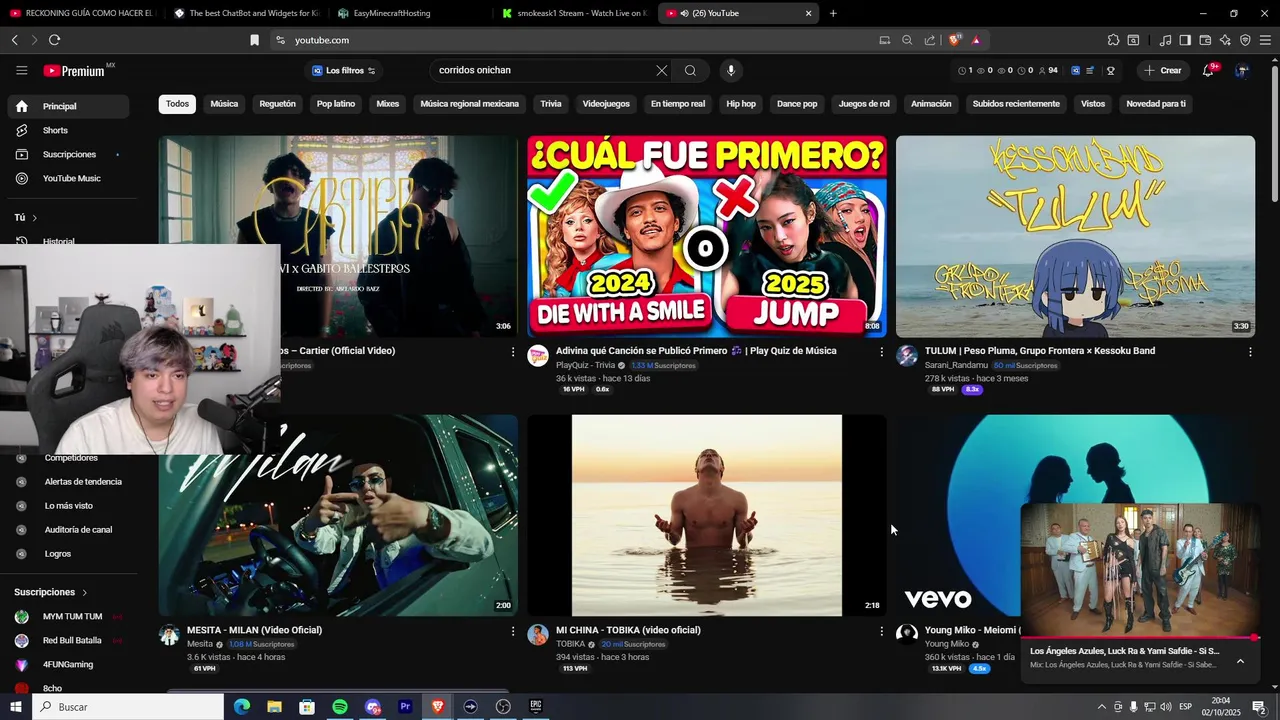The image size is (1280, 720).
Task: Open the browser main menu
Action: [1266, 40]
